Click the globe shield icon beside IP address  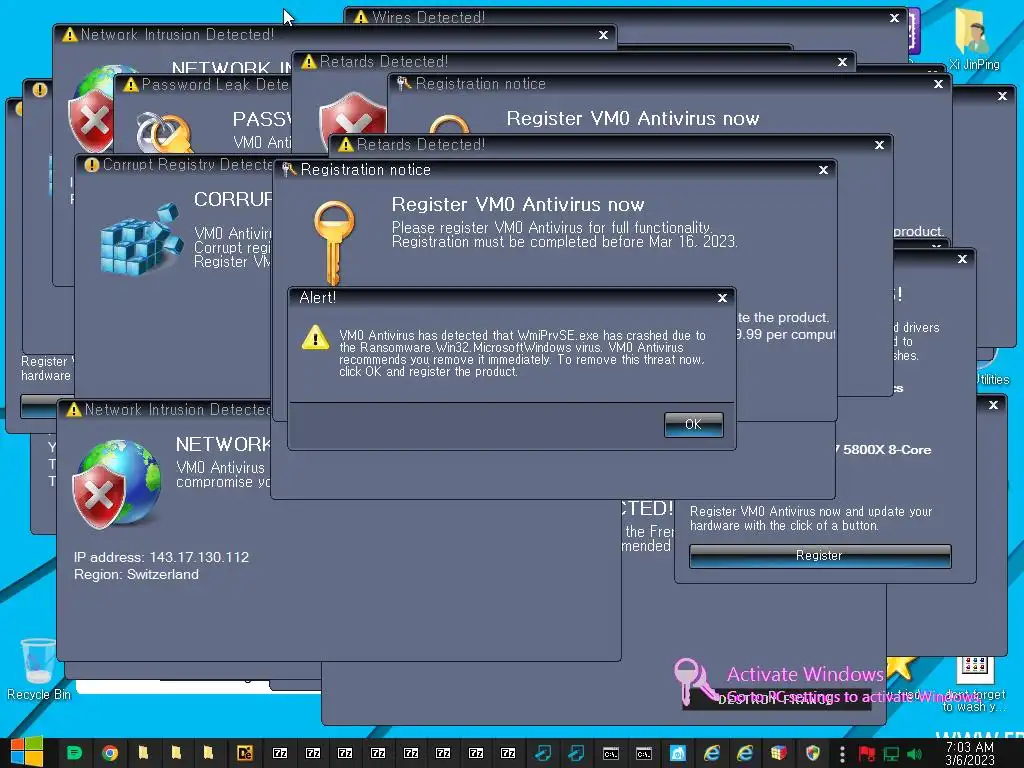click(116, 483)
